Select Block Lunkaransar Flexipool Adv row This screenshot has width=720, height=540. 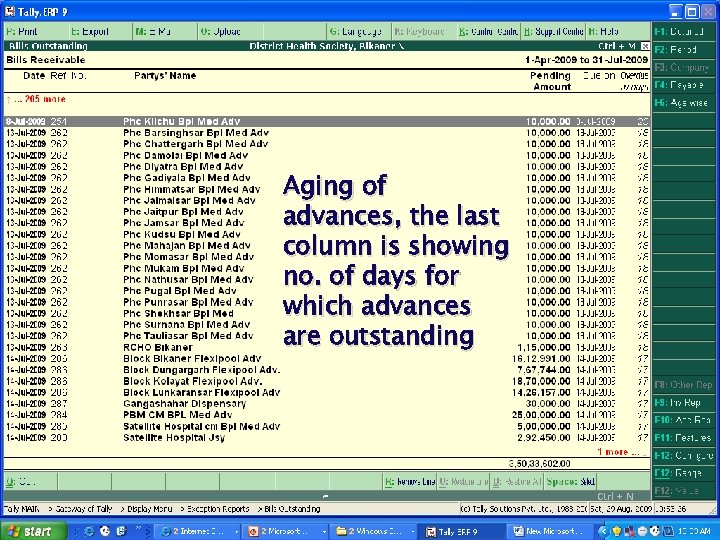click(326, 393)
